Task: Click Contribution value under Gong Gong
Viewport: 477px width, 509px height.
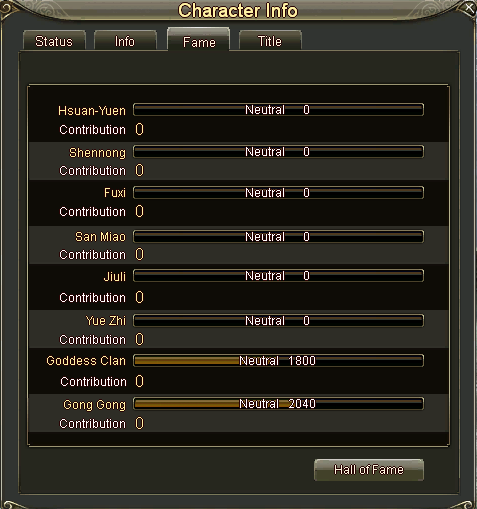Action: coord(139,423)
